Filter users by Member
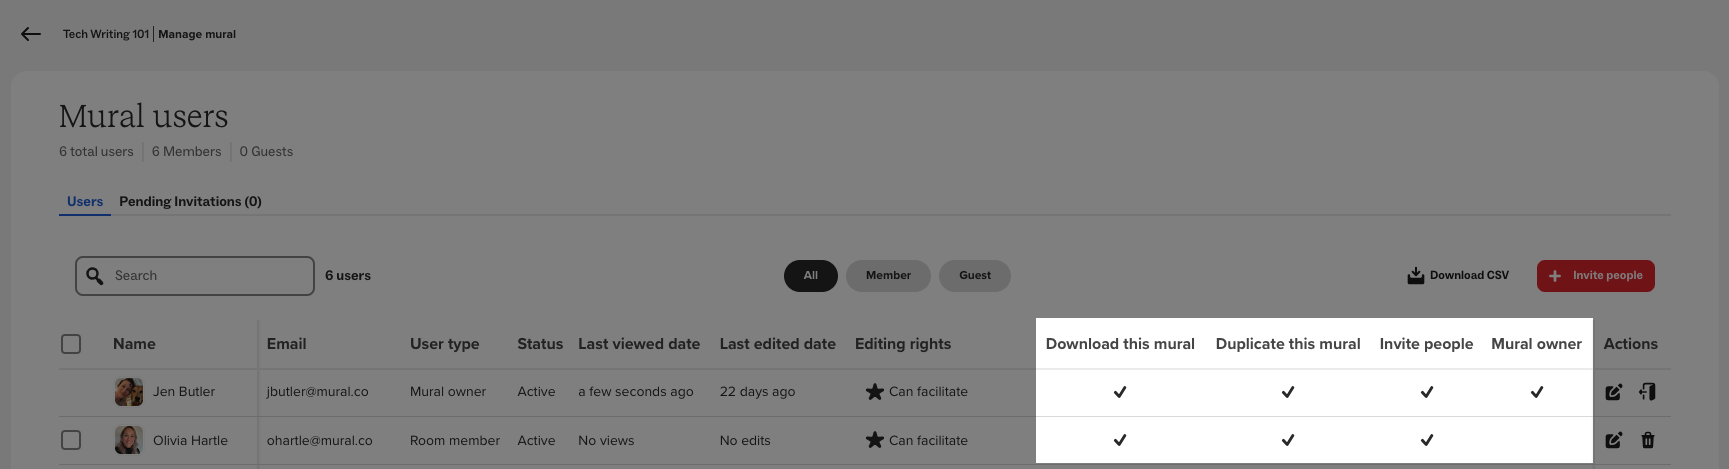This screenshot has height=469, width=1729. (888, 276)
